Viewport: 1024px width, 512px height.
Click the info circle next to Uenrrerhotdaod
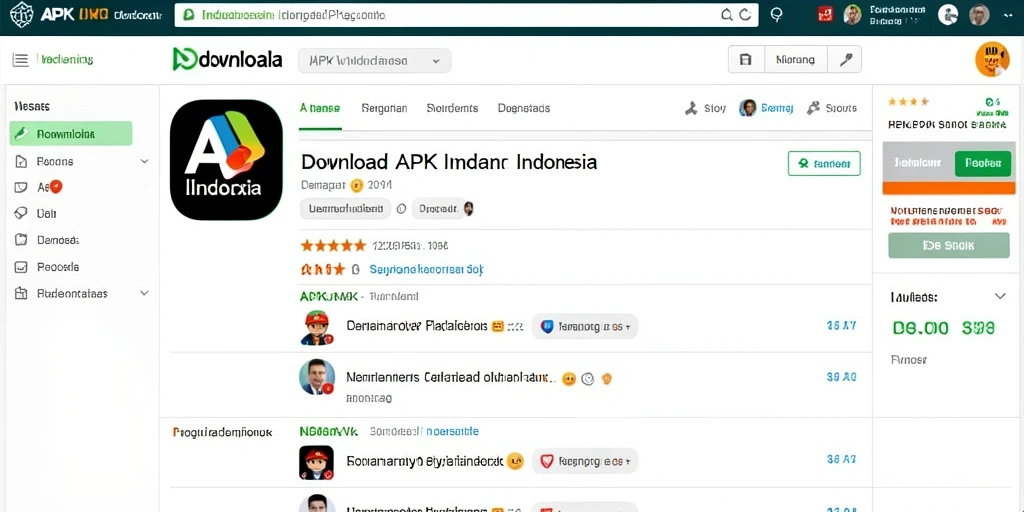pos(402,209)
